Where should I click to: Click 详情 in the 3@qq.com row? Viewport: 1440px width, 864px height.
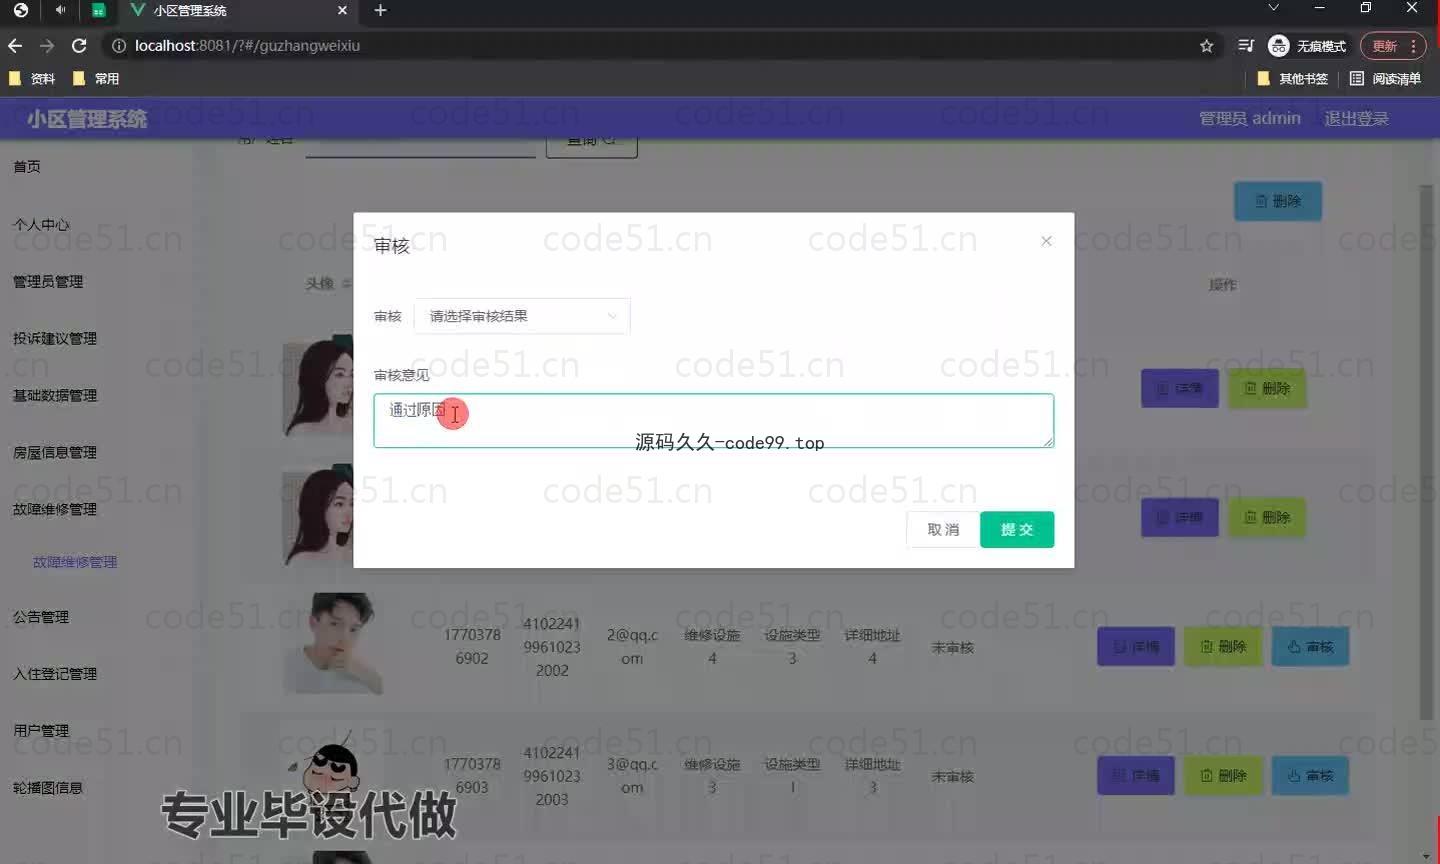1136,775
